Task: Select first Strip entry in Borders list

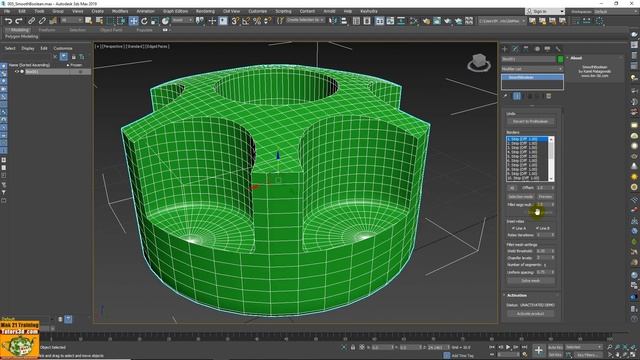Action: point(527,139)
